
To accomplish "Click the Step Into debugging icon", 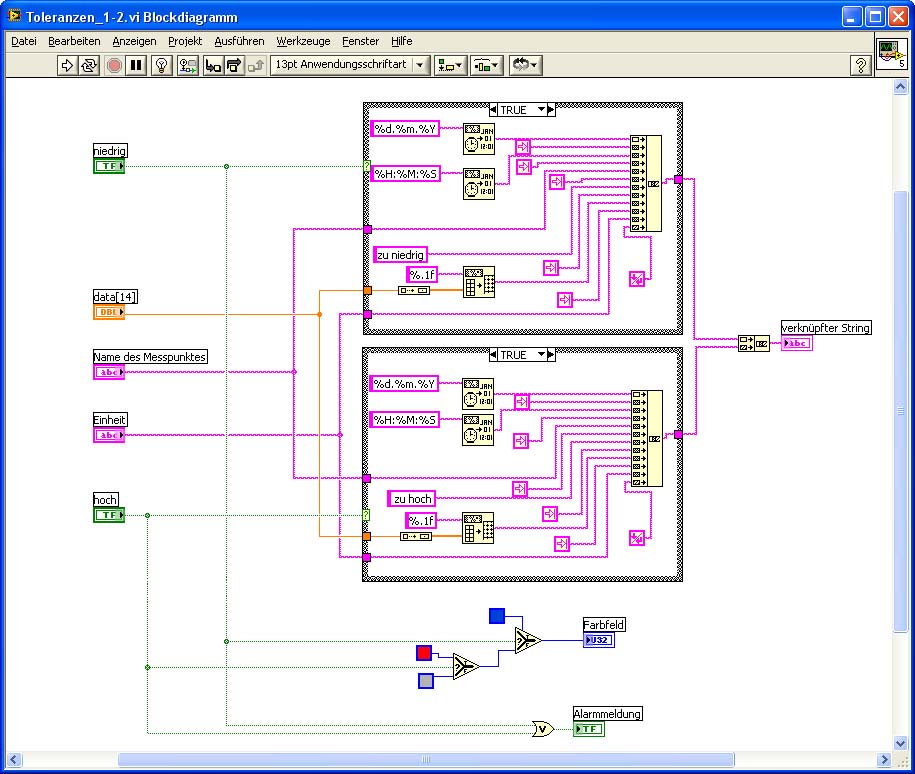I will 212,65.
